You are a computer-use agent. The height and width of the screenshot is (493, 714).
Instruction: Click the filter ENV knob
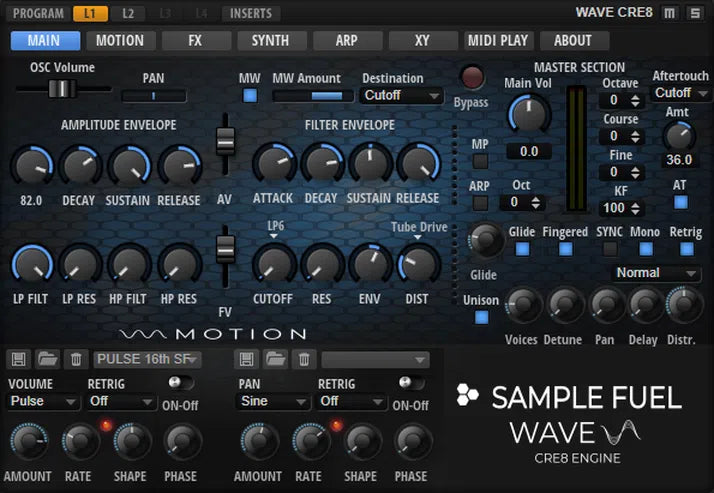370,264
